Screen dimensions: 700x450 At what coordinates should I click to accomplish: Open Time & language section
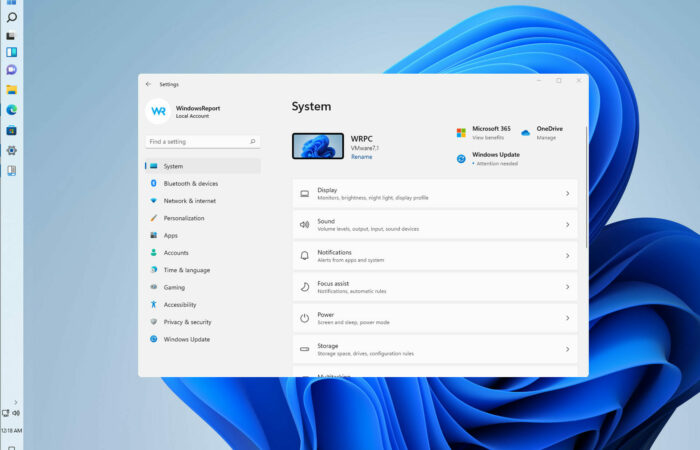(x=203, y=270)
